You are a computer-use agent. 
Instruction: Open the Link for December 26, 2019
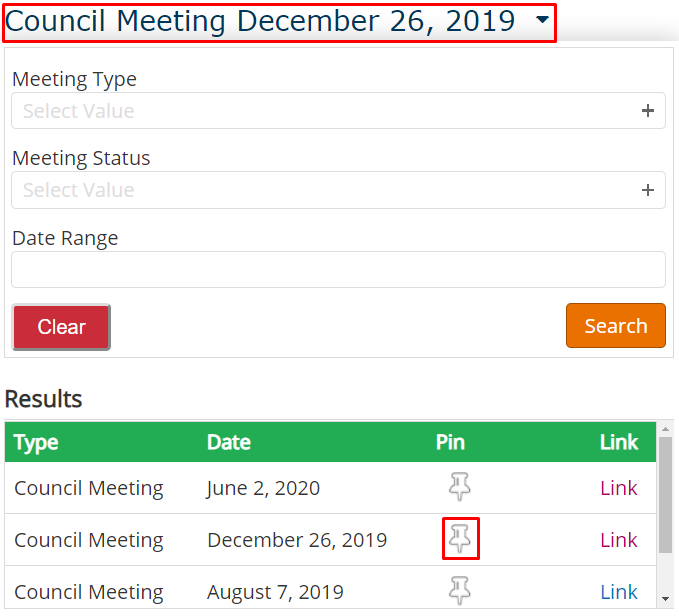coord(618,540)
